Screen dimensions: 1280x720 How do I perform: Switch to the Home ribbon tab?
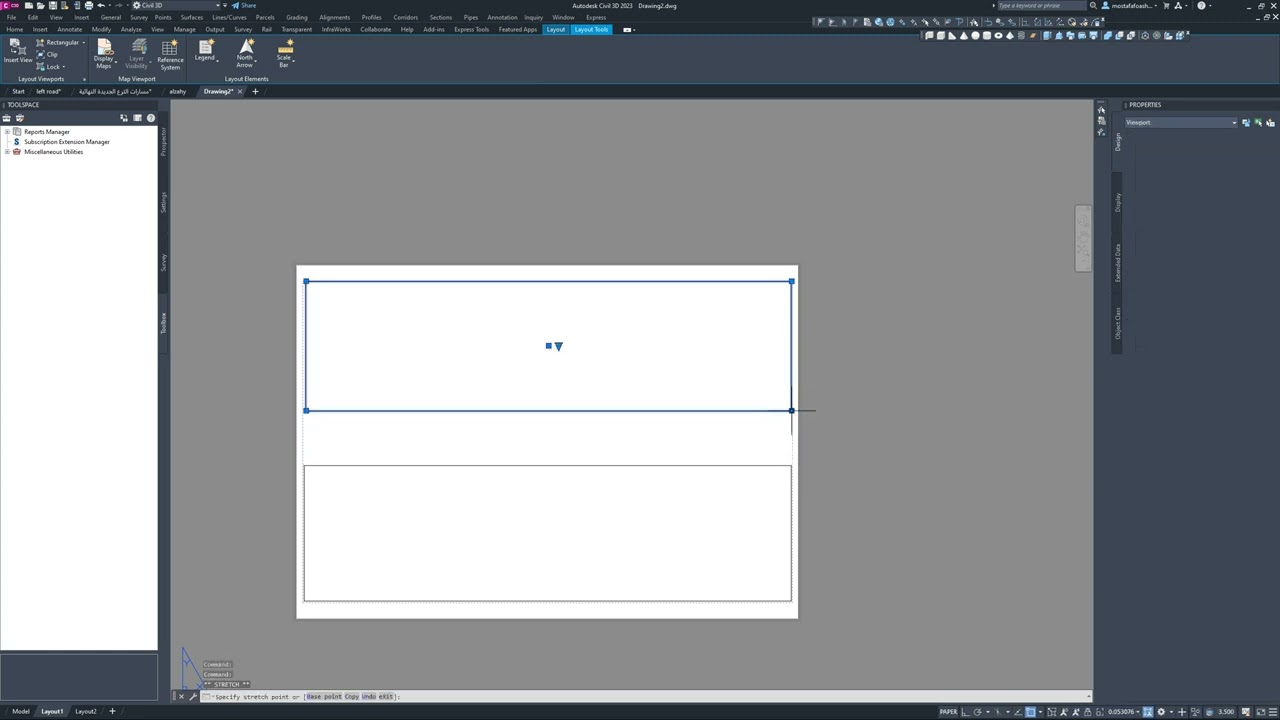coord(15,29)
